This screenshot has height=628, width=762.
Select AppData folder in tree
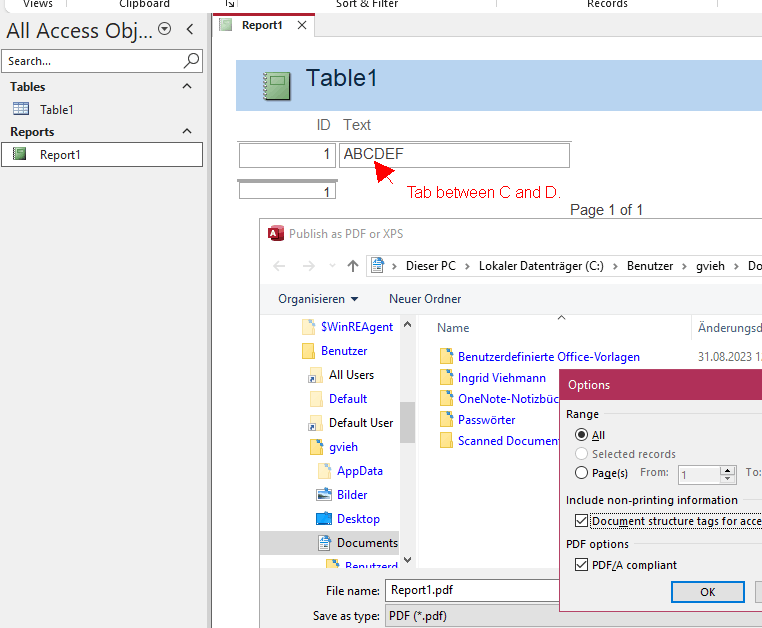350,471
